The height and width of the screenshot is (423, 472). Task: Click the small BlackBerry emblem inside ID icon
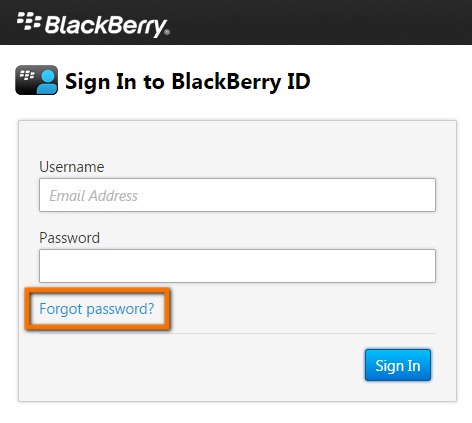click(x=27, y=75)
